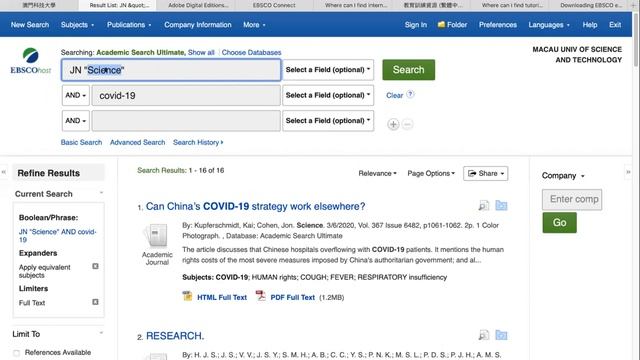Collapse the Current Search section

click(101, 193)
